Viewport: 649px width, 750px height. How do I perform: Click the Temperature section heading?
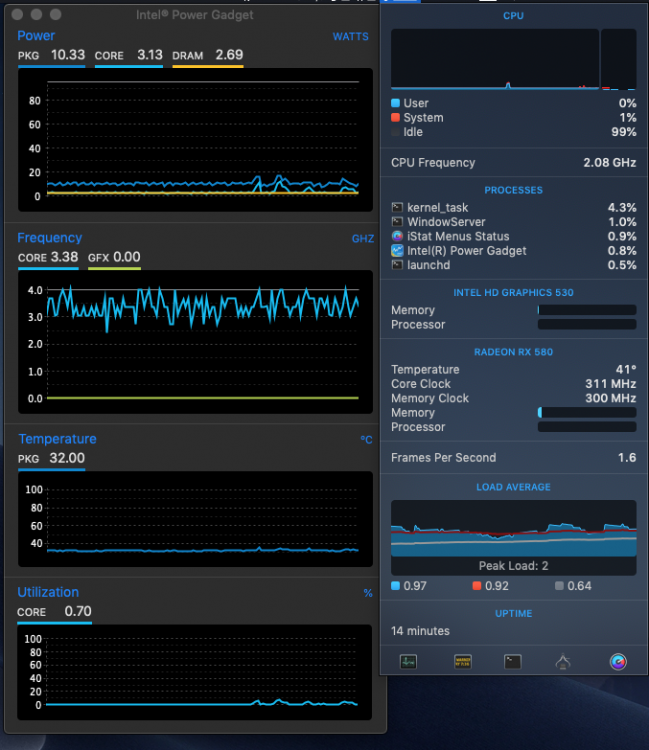tap(57, 439)
